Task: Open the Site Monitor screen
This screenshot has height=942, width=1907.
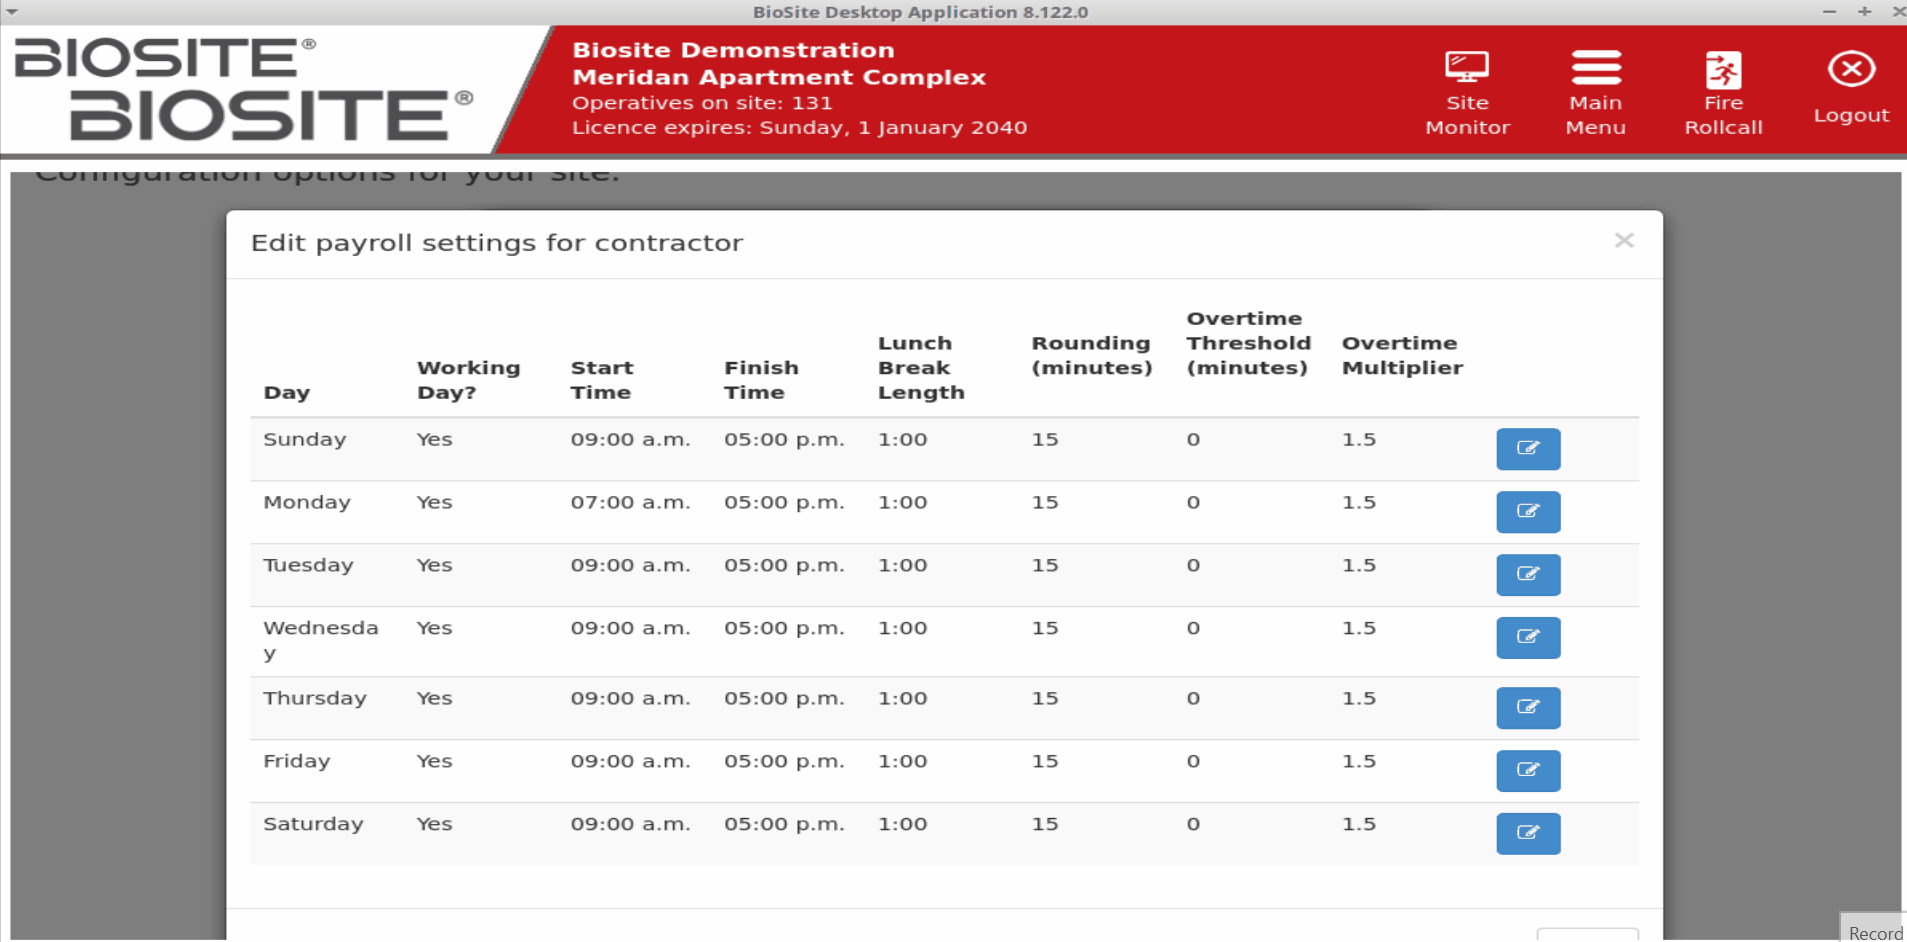Action: (1467, 93)
